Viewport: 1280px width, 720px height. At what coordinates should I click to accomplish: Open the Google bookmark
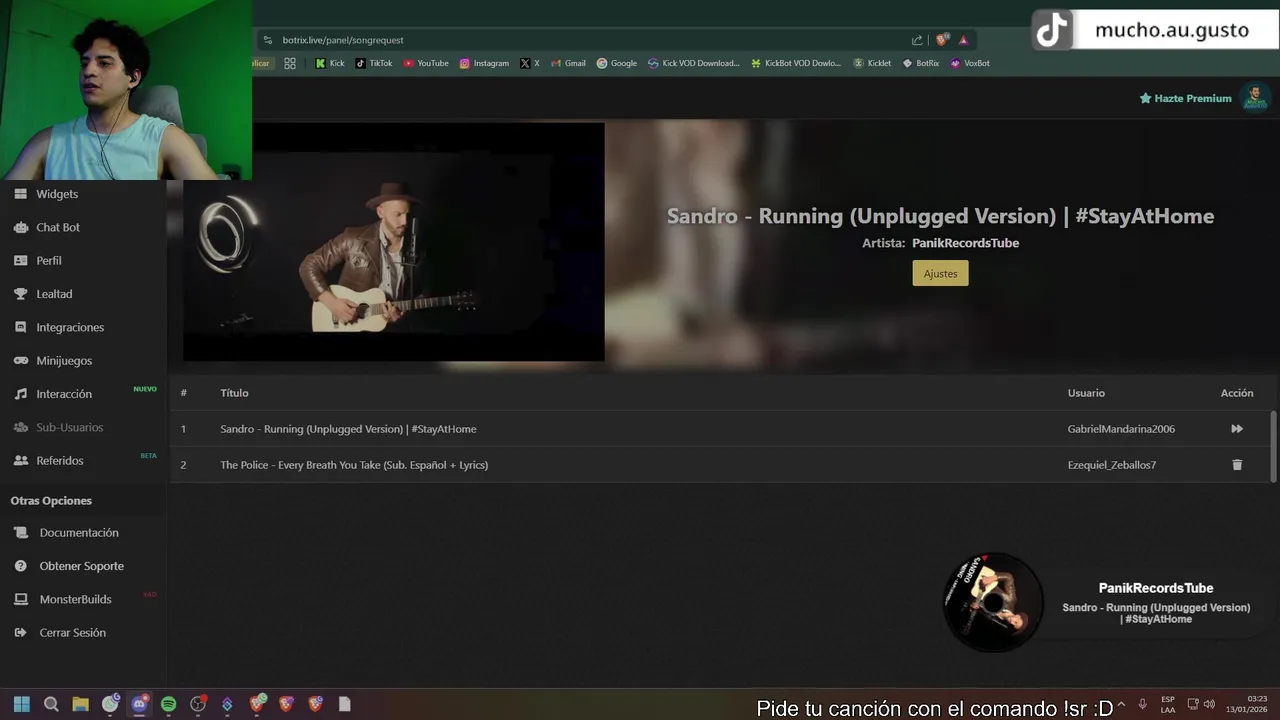(617, 63)
